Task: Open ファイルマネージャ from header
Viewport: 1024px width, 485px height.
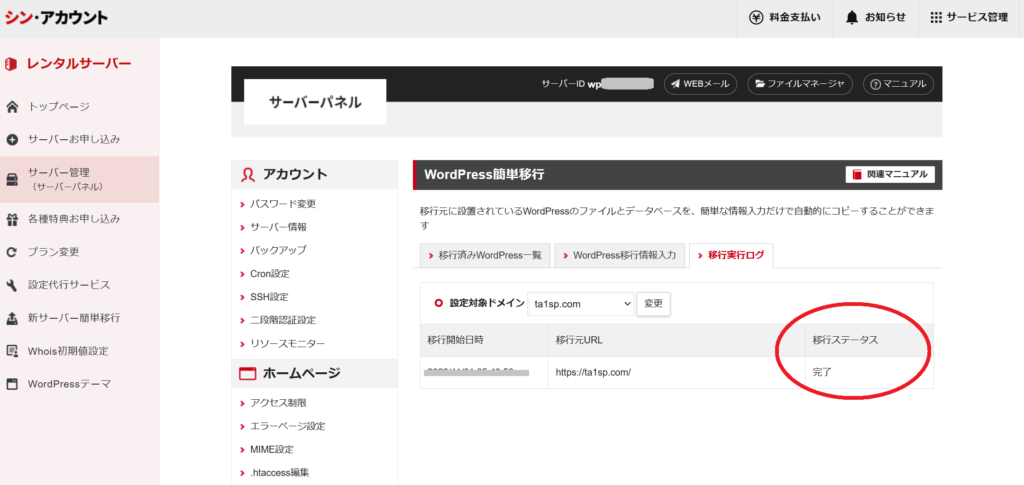Action: [x=799, y=84]
